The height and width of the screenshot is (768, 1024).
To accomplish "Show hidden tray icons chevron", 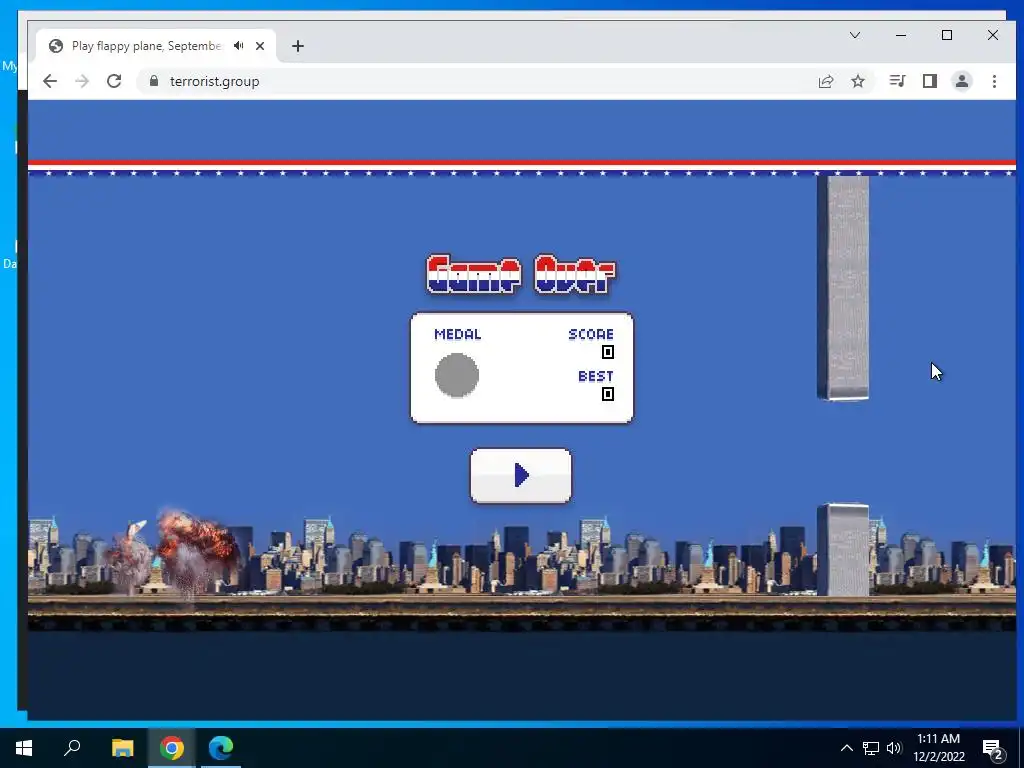I will (846, 748).
